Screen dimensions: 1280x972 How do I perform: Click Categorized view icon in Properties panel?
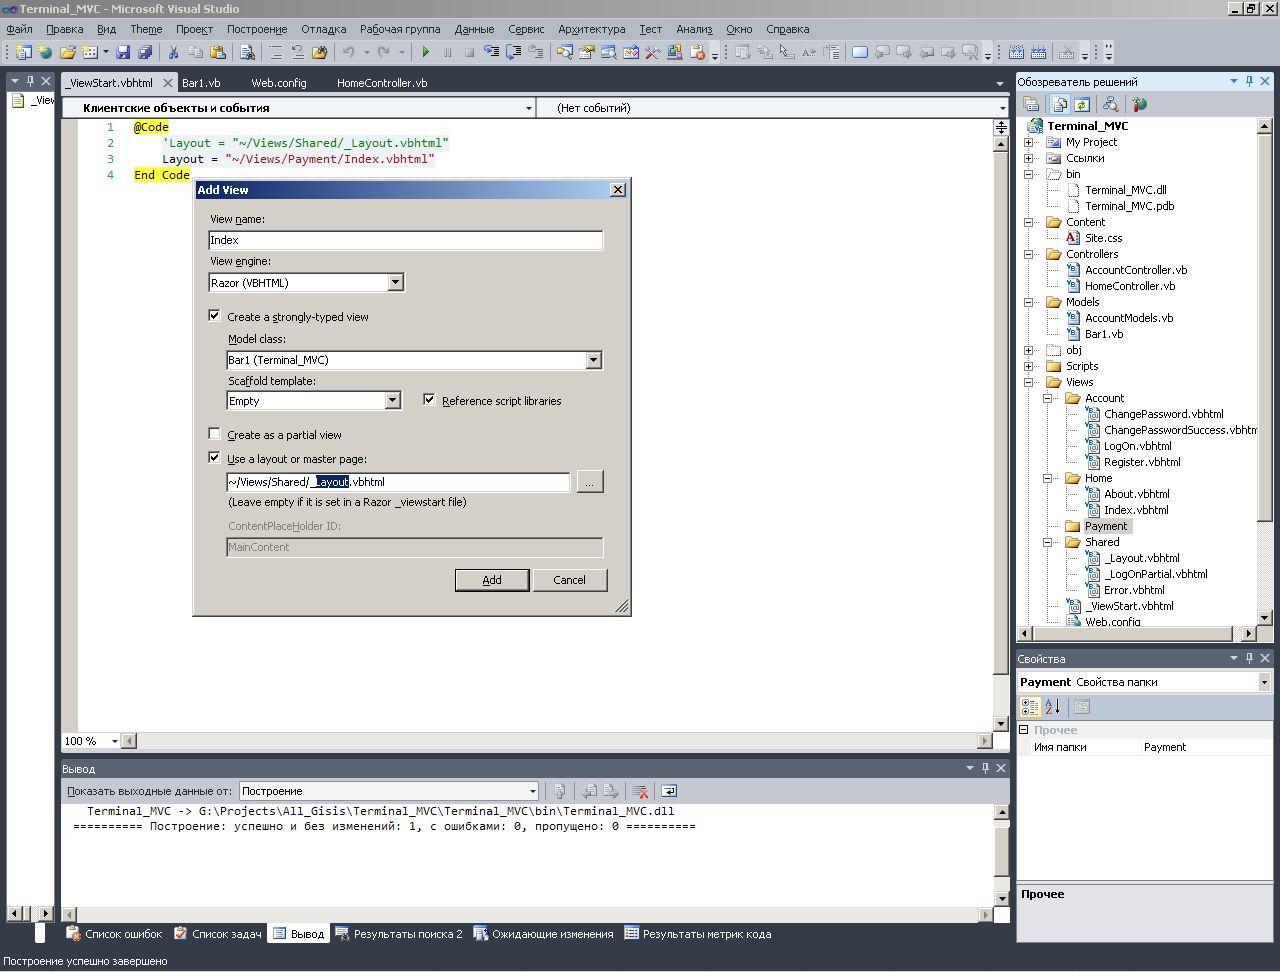tap(1030, 707)
